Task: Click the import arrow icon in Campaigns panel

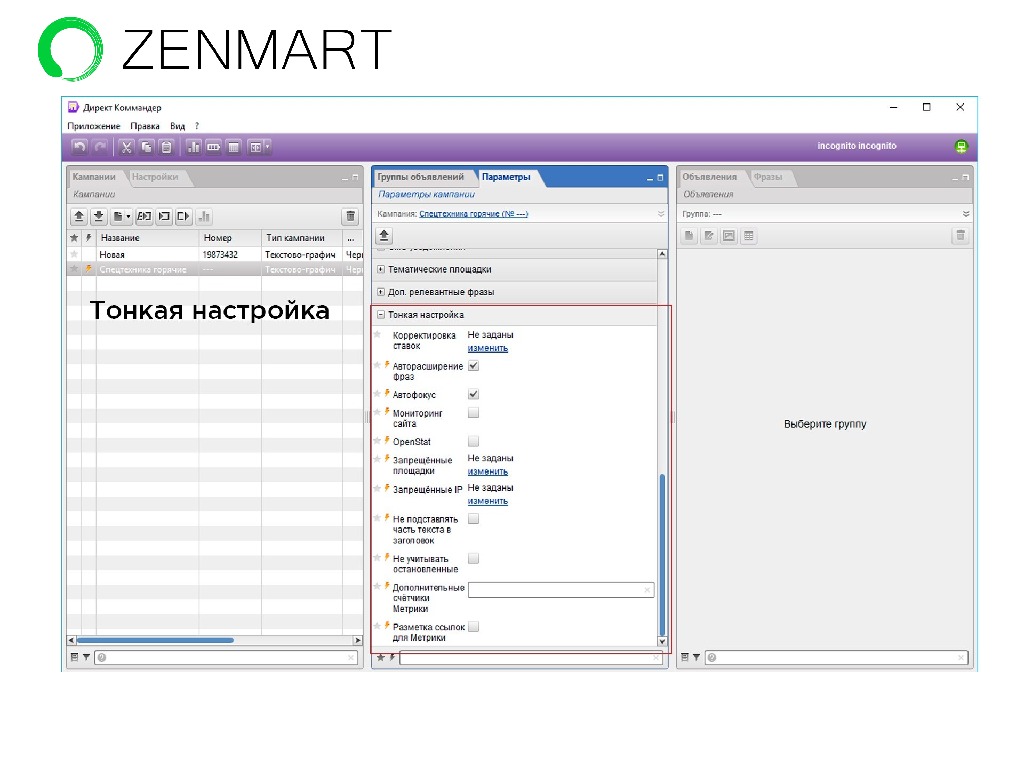Action: tap(165, 216)
